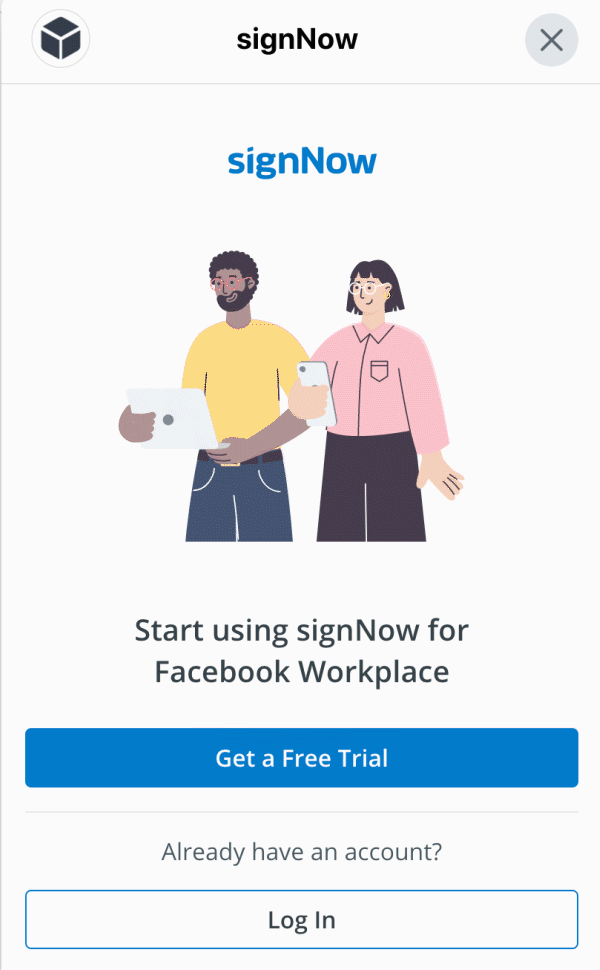Screen dimensions: 600x970
Task: Click the woman's dark skirt
Action: (371, 486)
